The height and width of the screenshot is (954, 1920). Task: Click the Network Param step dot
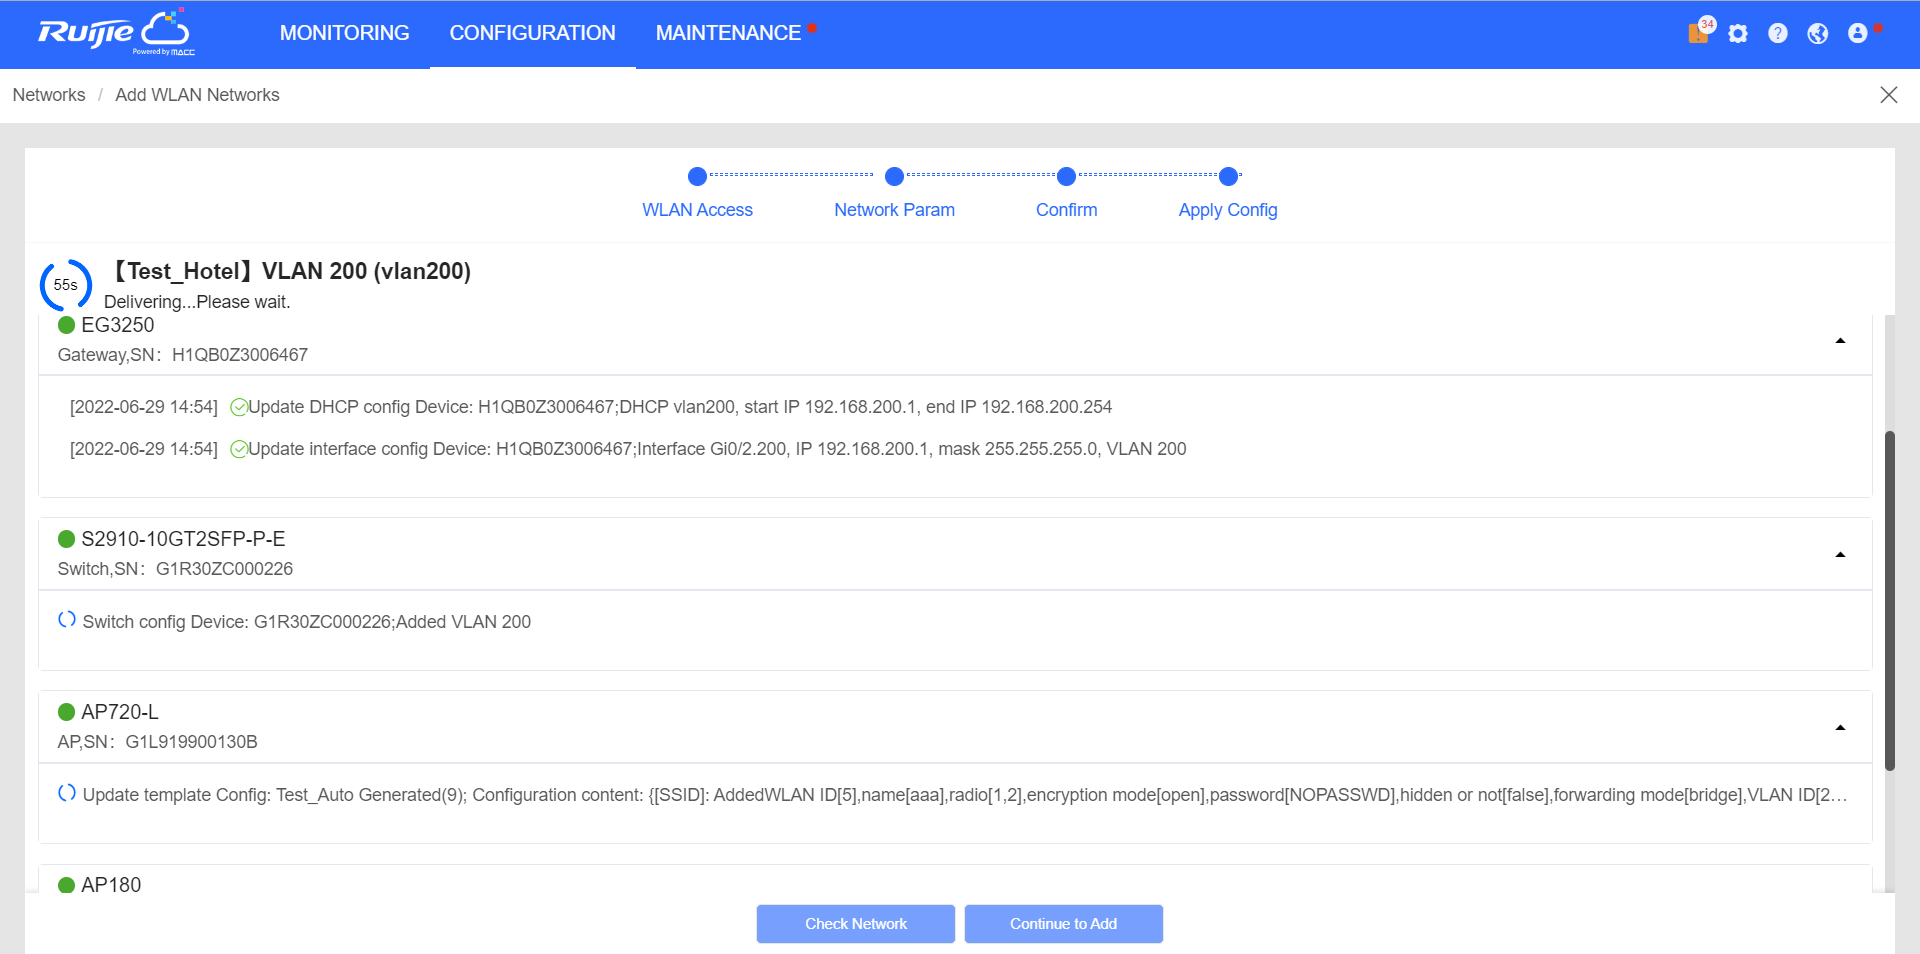click(x=895, y=177)
